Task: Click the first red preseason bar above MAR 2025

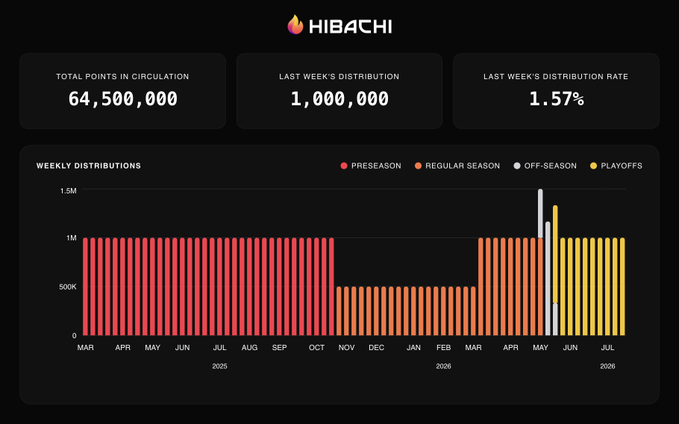Action: [85, 286]
